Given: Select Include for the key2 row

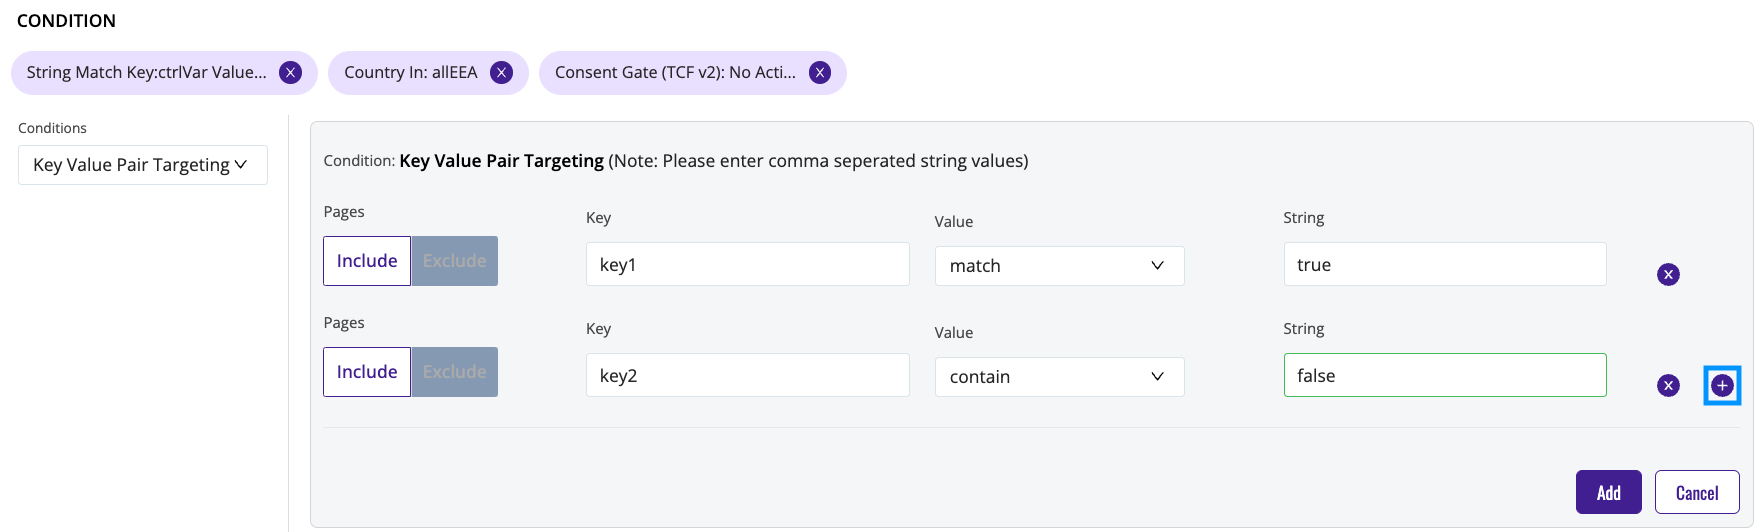Looking at the screenshot, I should pos(367,372).
